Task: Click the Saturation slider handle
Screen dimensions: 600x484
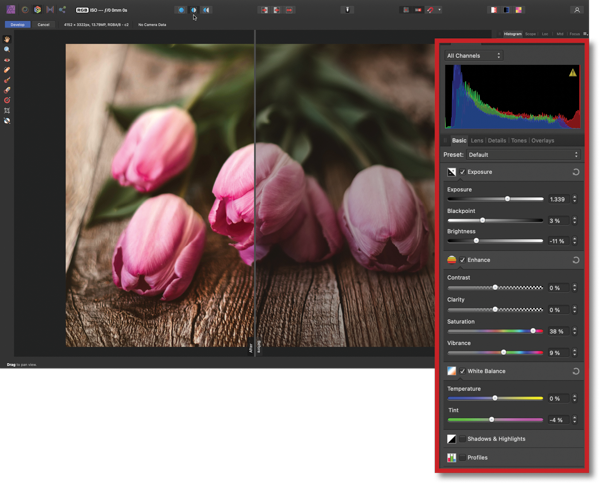Action: (533, 331)
